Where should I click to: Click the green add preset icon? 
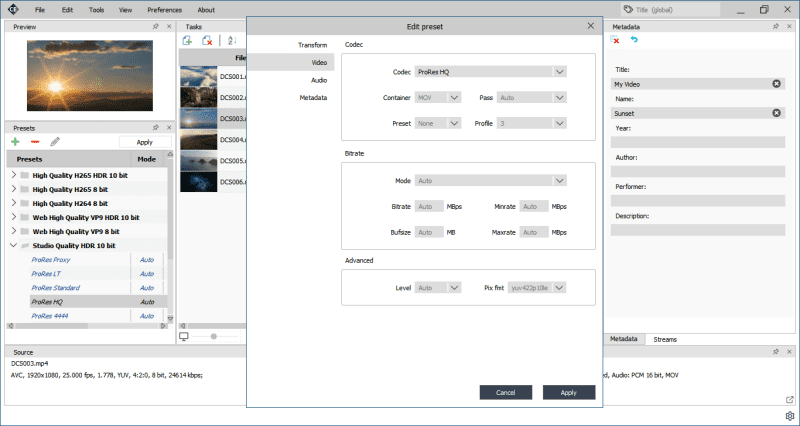point(16,142)
